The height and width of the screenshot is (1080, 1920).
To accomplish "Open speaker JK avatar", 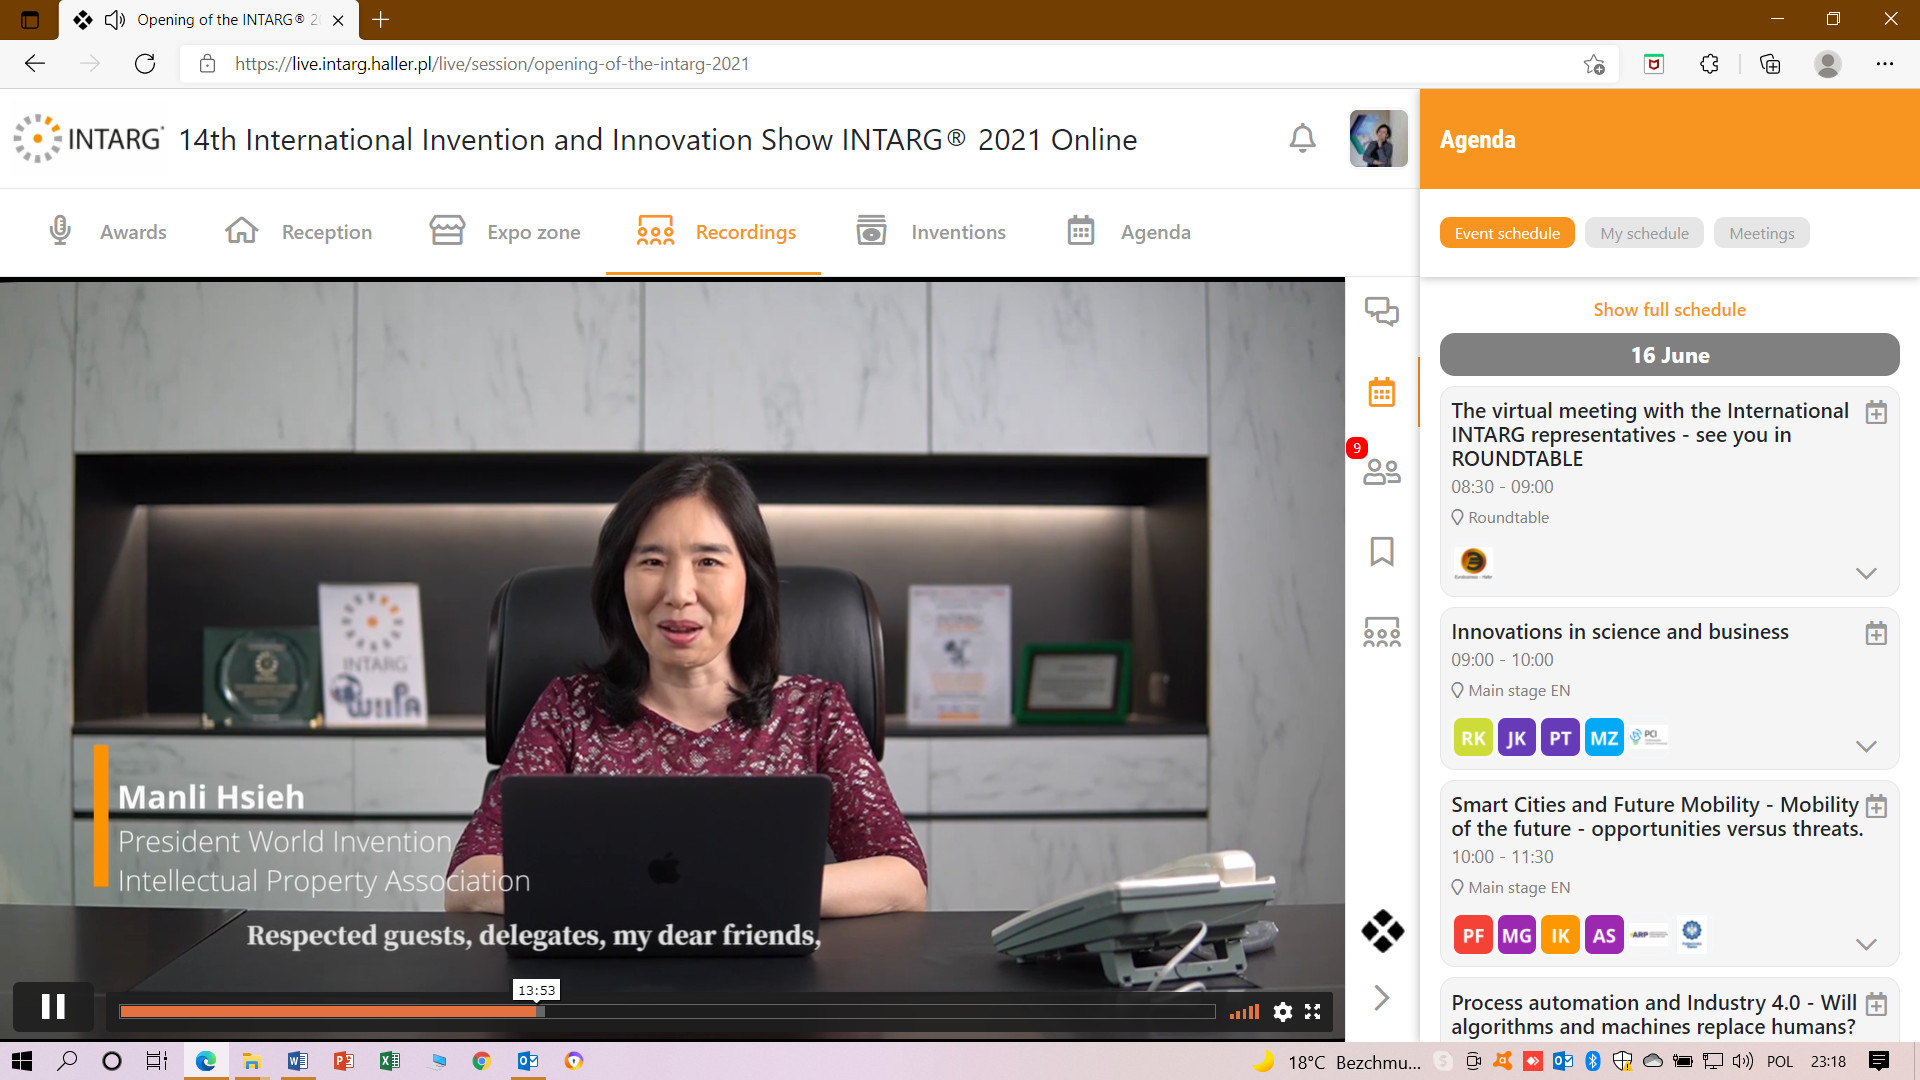I will coord(1516,738).
